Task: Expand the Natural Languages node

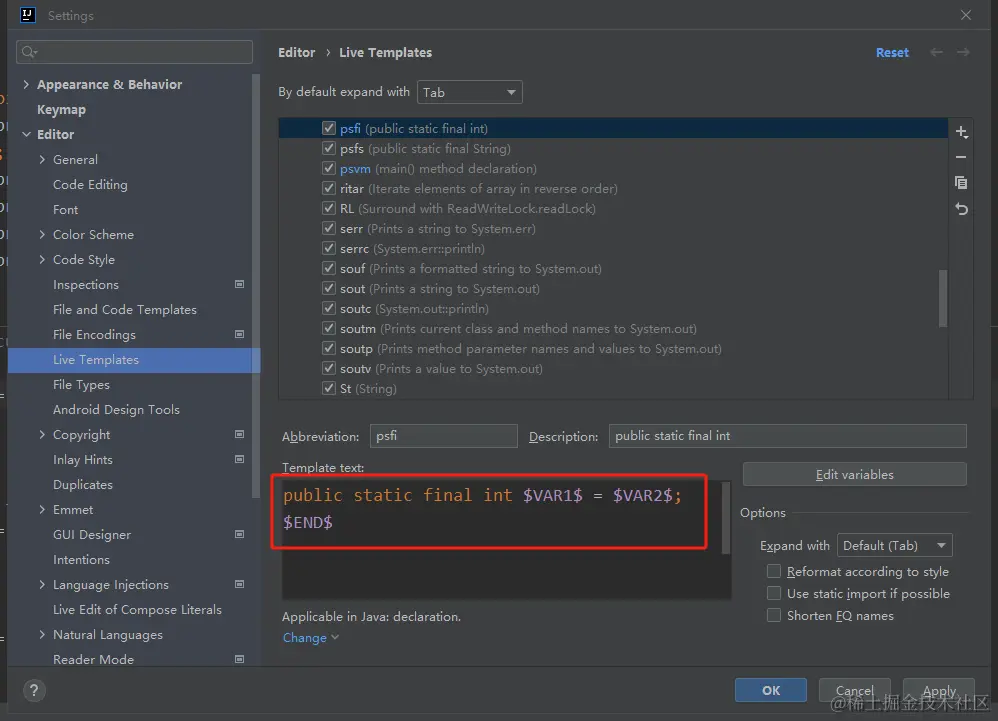Action: click(x=42, y=634)
